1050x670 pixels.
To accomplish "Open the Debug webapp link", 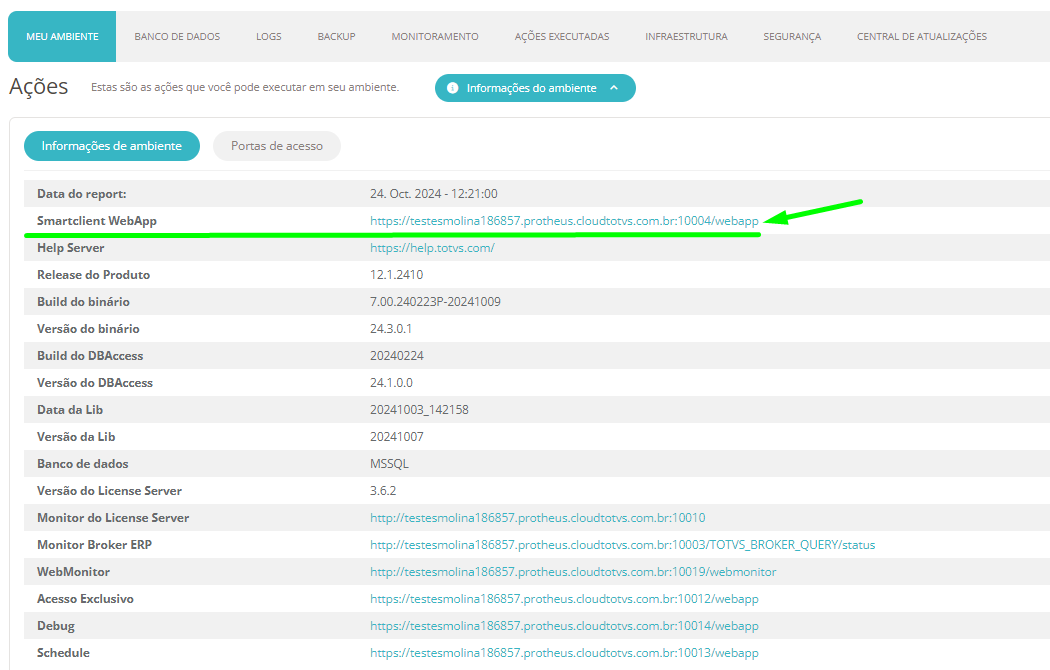I will [565, 625].
